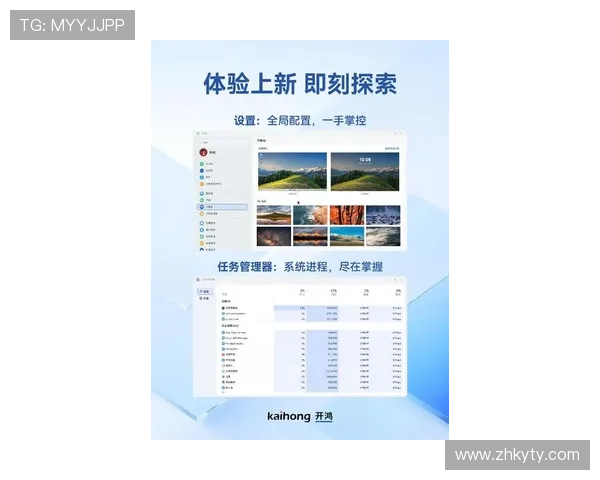The width and height of the screenshot is (600, 480).
Task: Select the highlighted personalization item in Settings sidebar
Action: tap(222, 207)
